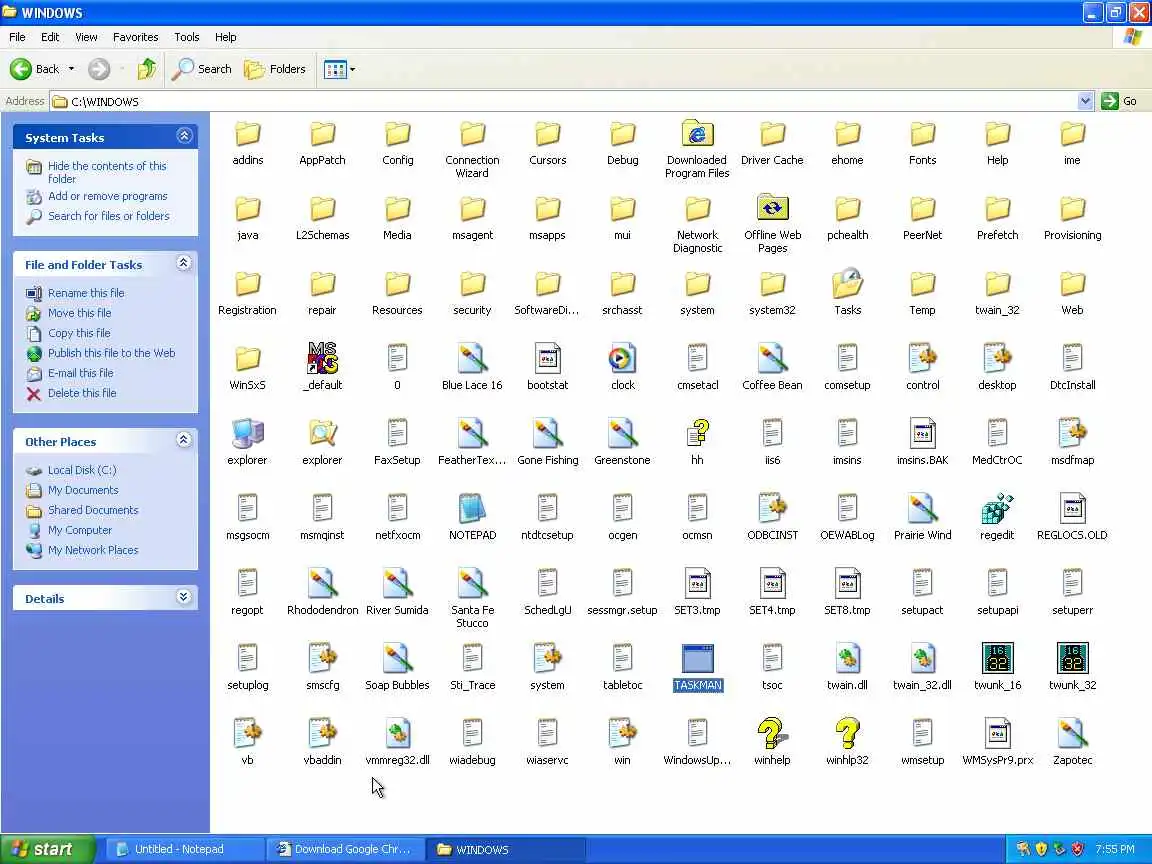The height and width of the screenshot is (864, 1152).
Task: Select the control settings file icon
Action: pos(922,359)
